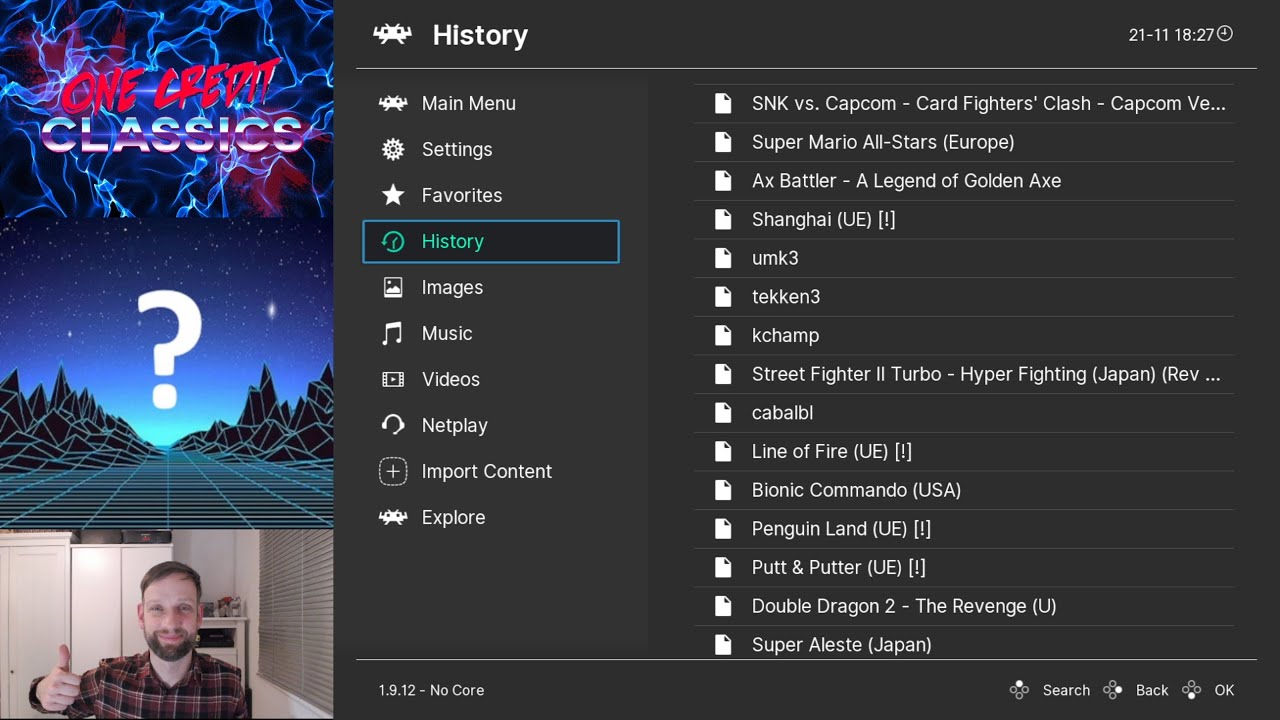Click the file icon beside umk3
1280x720 pixels.
(723, 258)
